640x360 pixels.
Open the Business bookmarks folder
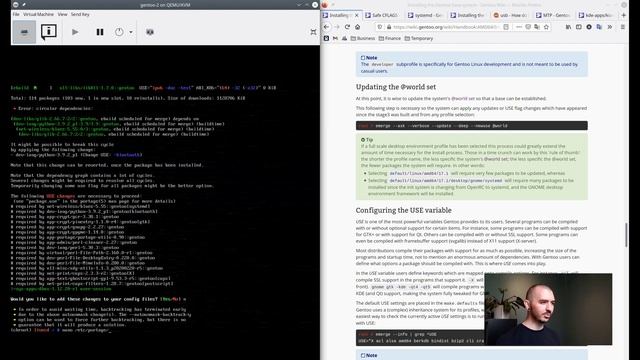(362, 38)
